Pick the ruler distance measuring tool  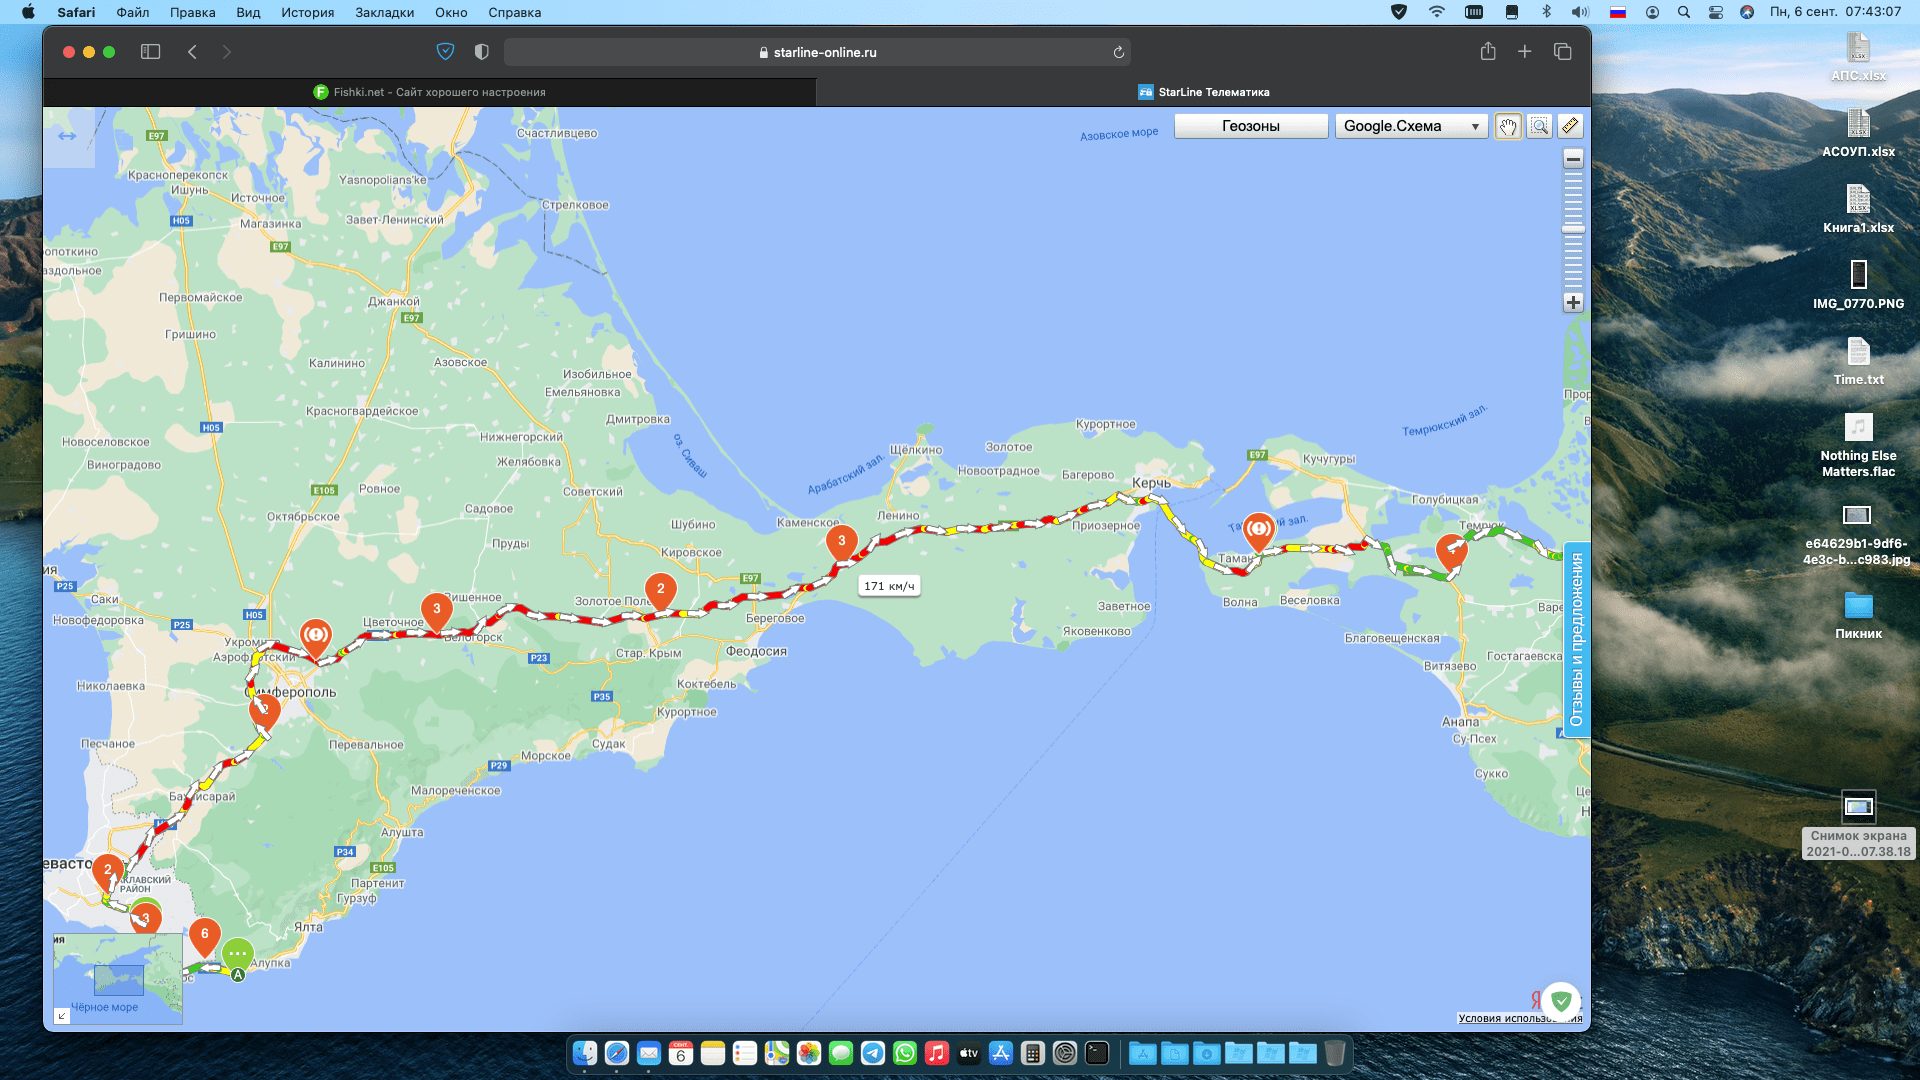coord(1570,126)
